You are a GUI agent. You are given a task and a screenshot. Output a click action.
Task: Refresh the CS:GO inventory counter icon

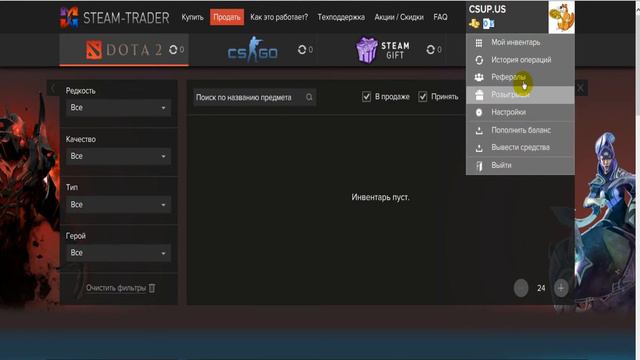tap(302, 50)
